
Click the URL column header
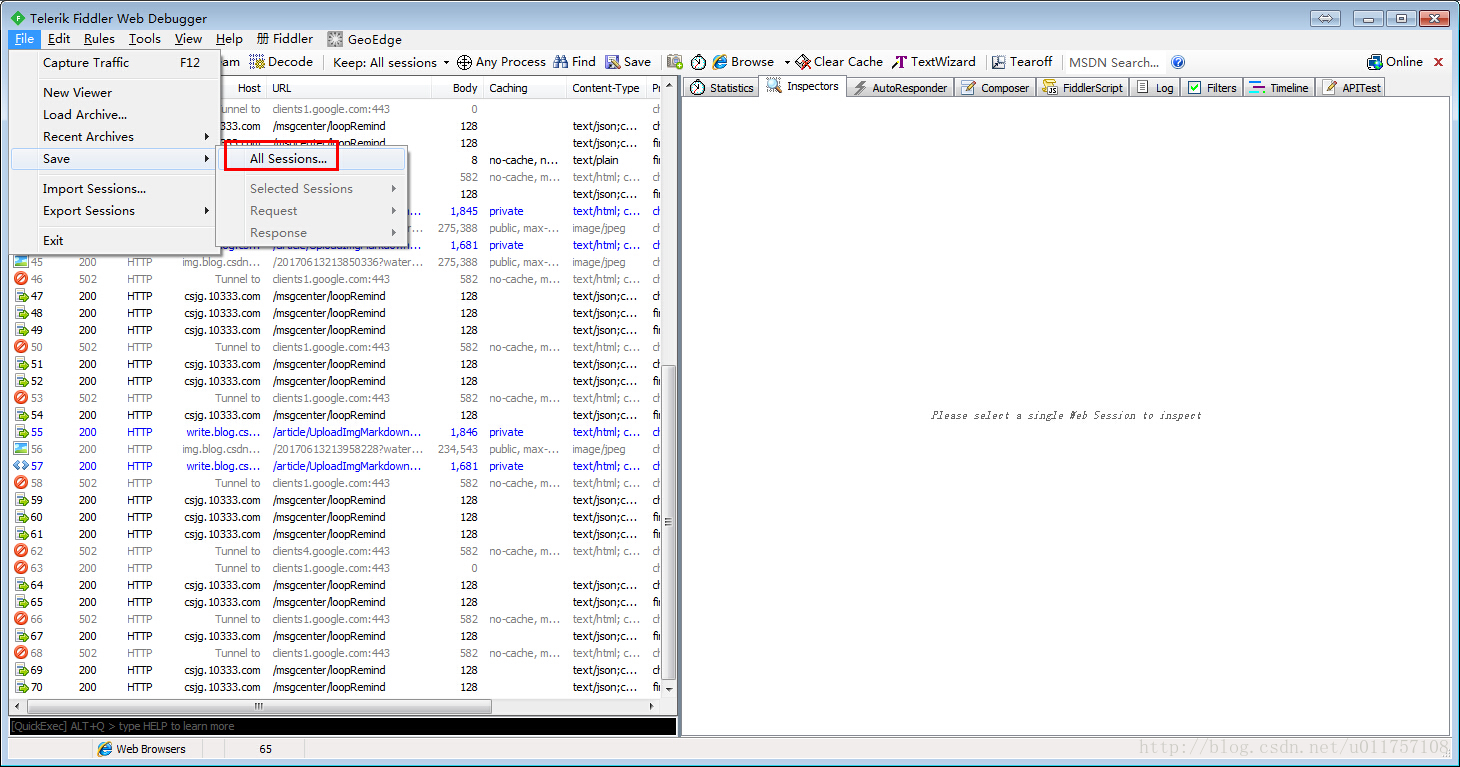[349, 88]
